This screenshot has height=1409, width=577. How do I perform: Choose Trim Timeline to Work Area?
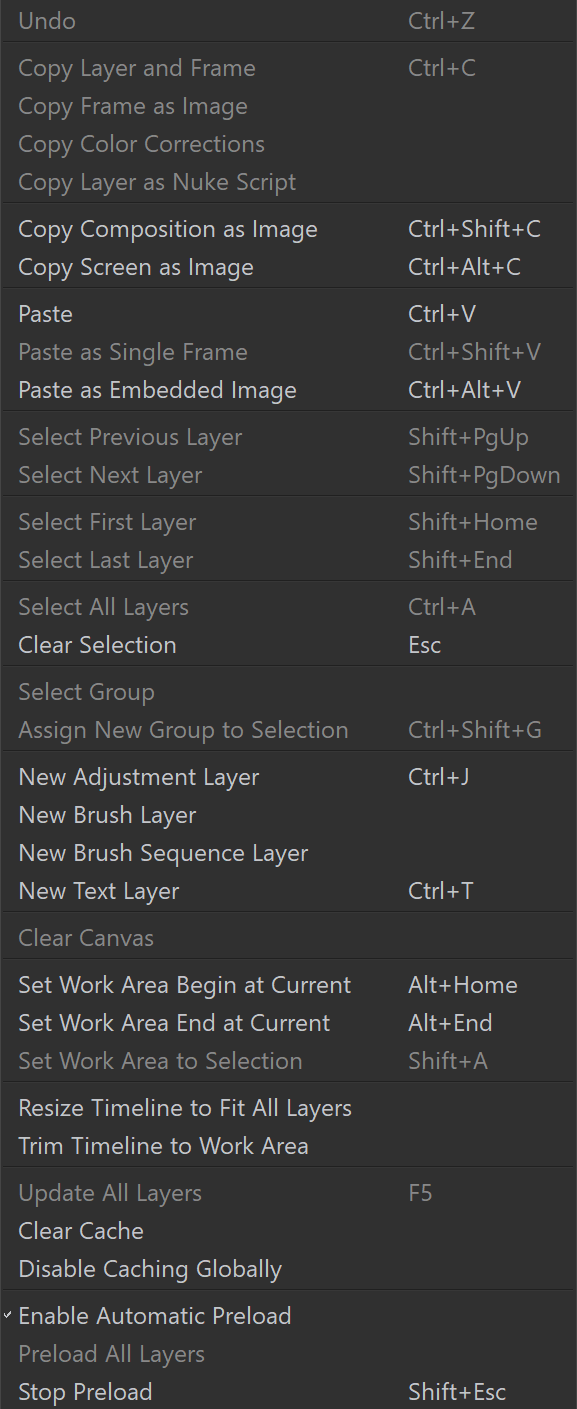point(288,1146)
